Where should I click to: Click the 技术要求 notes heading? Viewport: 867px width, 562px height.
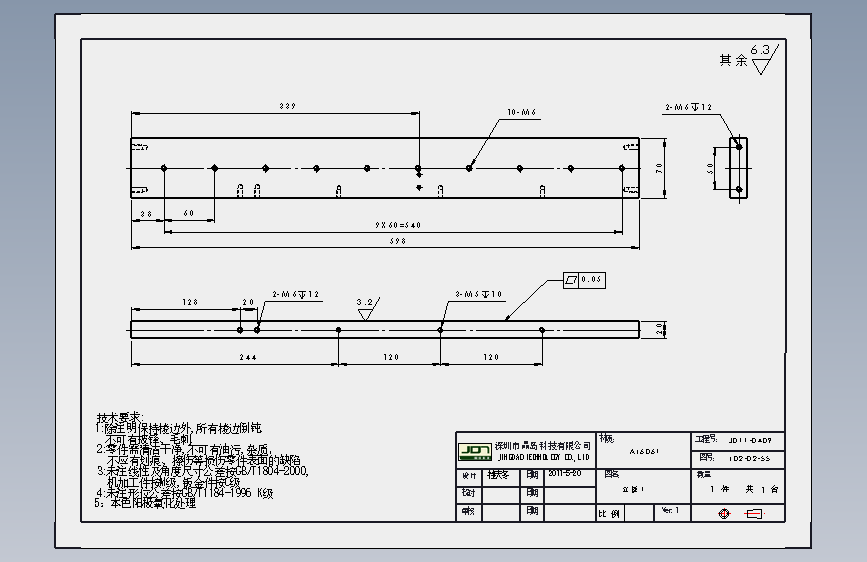point(119,417)
